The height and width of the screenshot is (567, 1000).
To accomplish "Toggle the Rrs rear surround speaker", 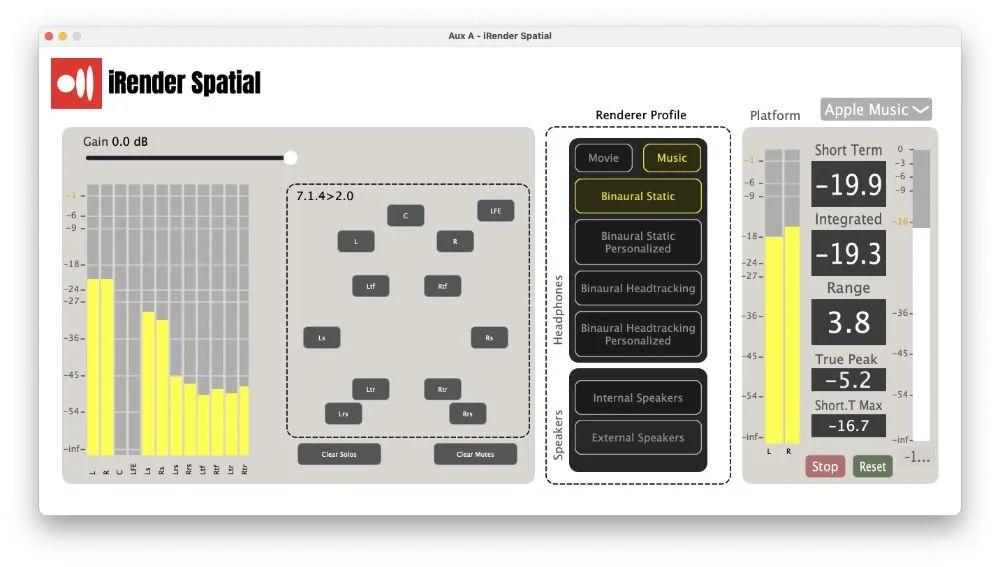I will click(467, 414).
